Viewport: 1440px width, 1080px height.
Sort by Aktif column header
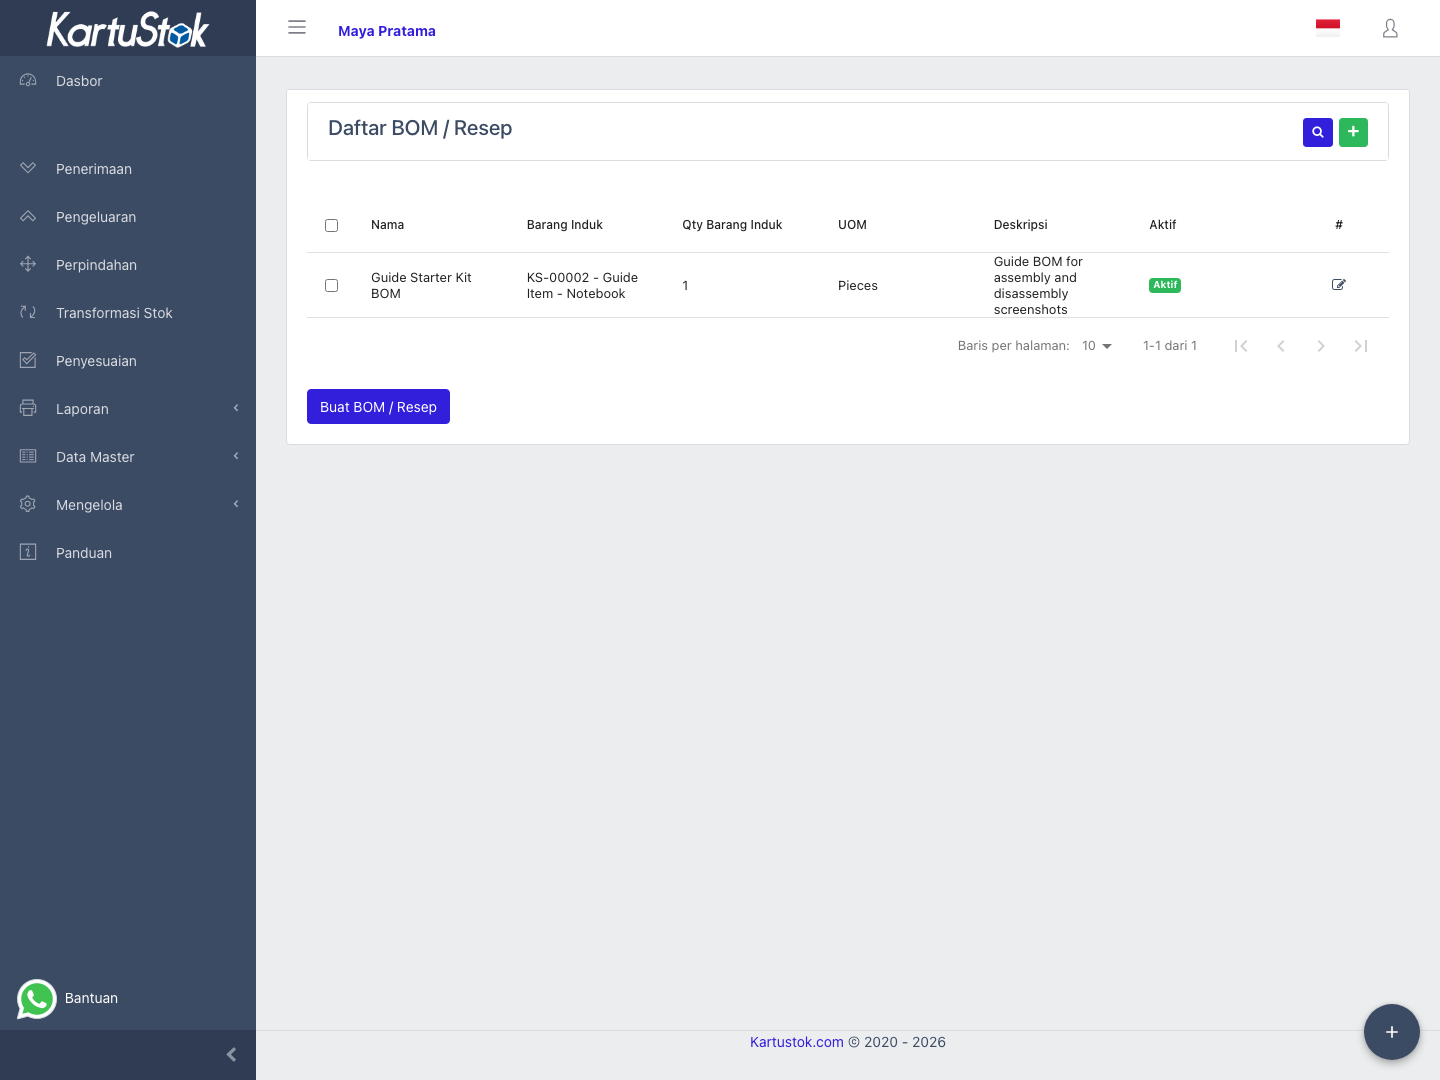point(1163,225)
